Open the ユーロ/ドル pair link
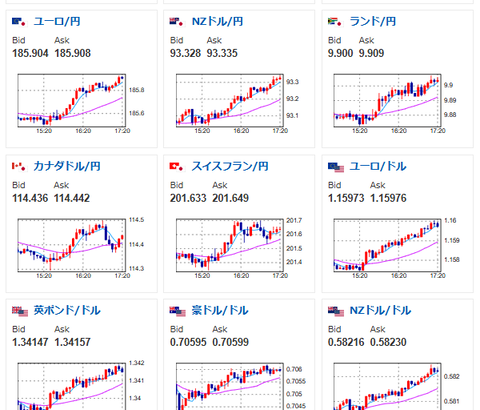This screenshot has height=410, width=480. point(378,166)
